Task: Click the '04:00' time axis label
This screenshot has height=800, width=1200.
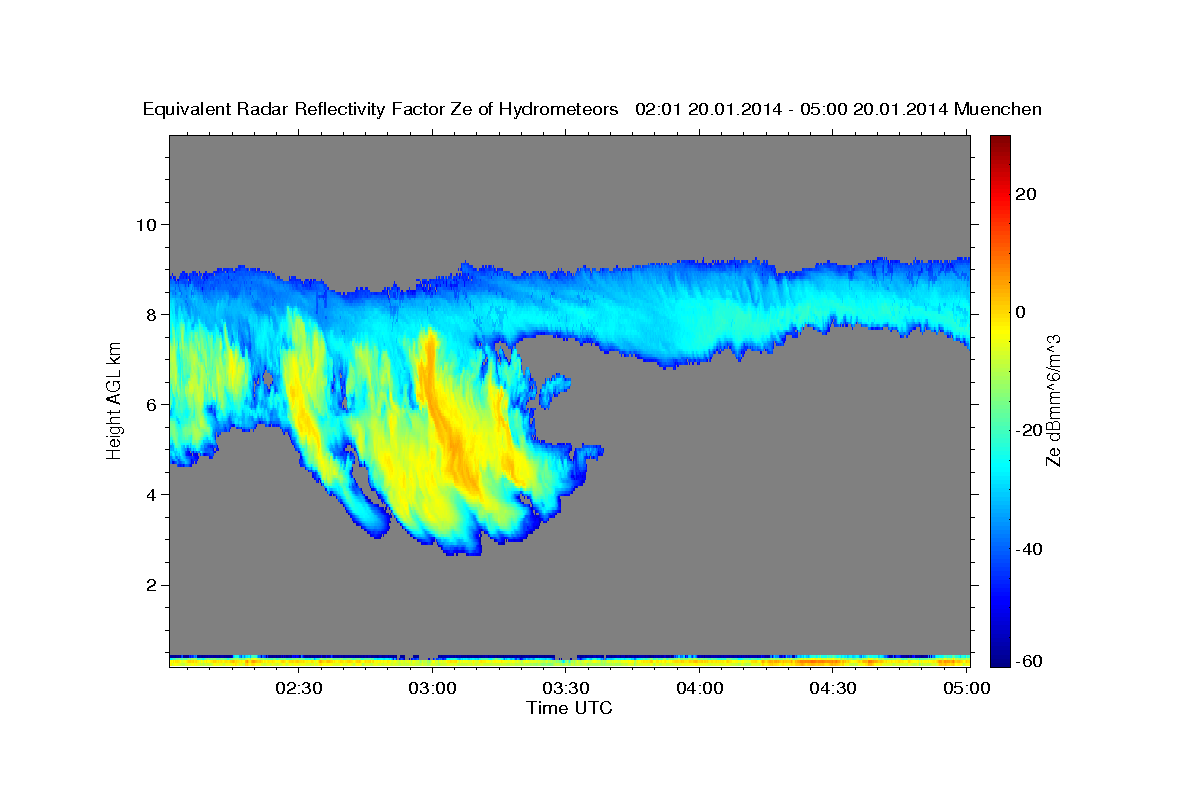Action: coord(700,687)
